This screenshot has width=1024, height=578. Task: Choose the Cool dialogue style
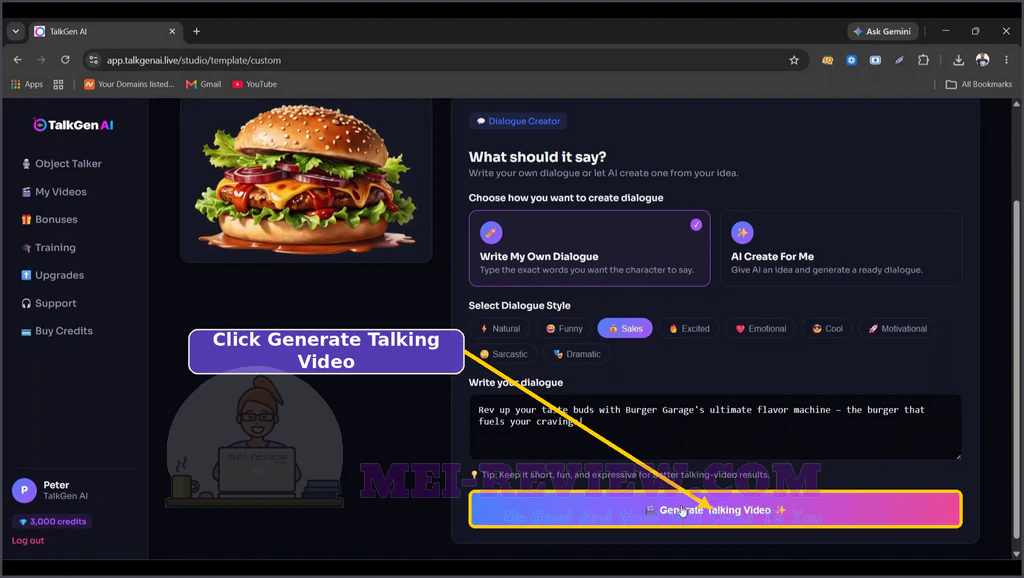(x=827, y=329)
